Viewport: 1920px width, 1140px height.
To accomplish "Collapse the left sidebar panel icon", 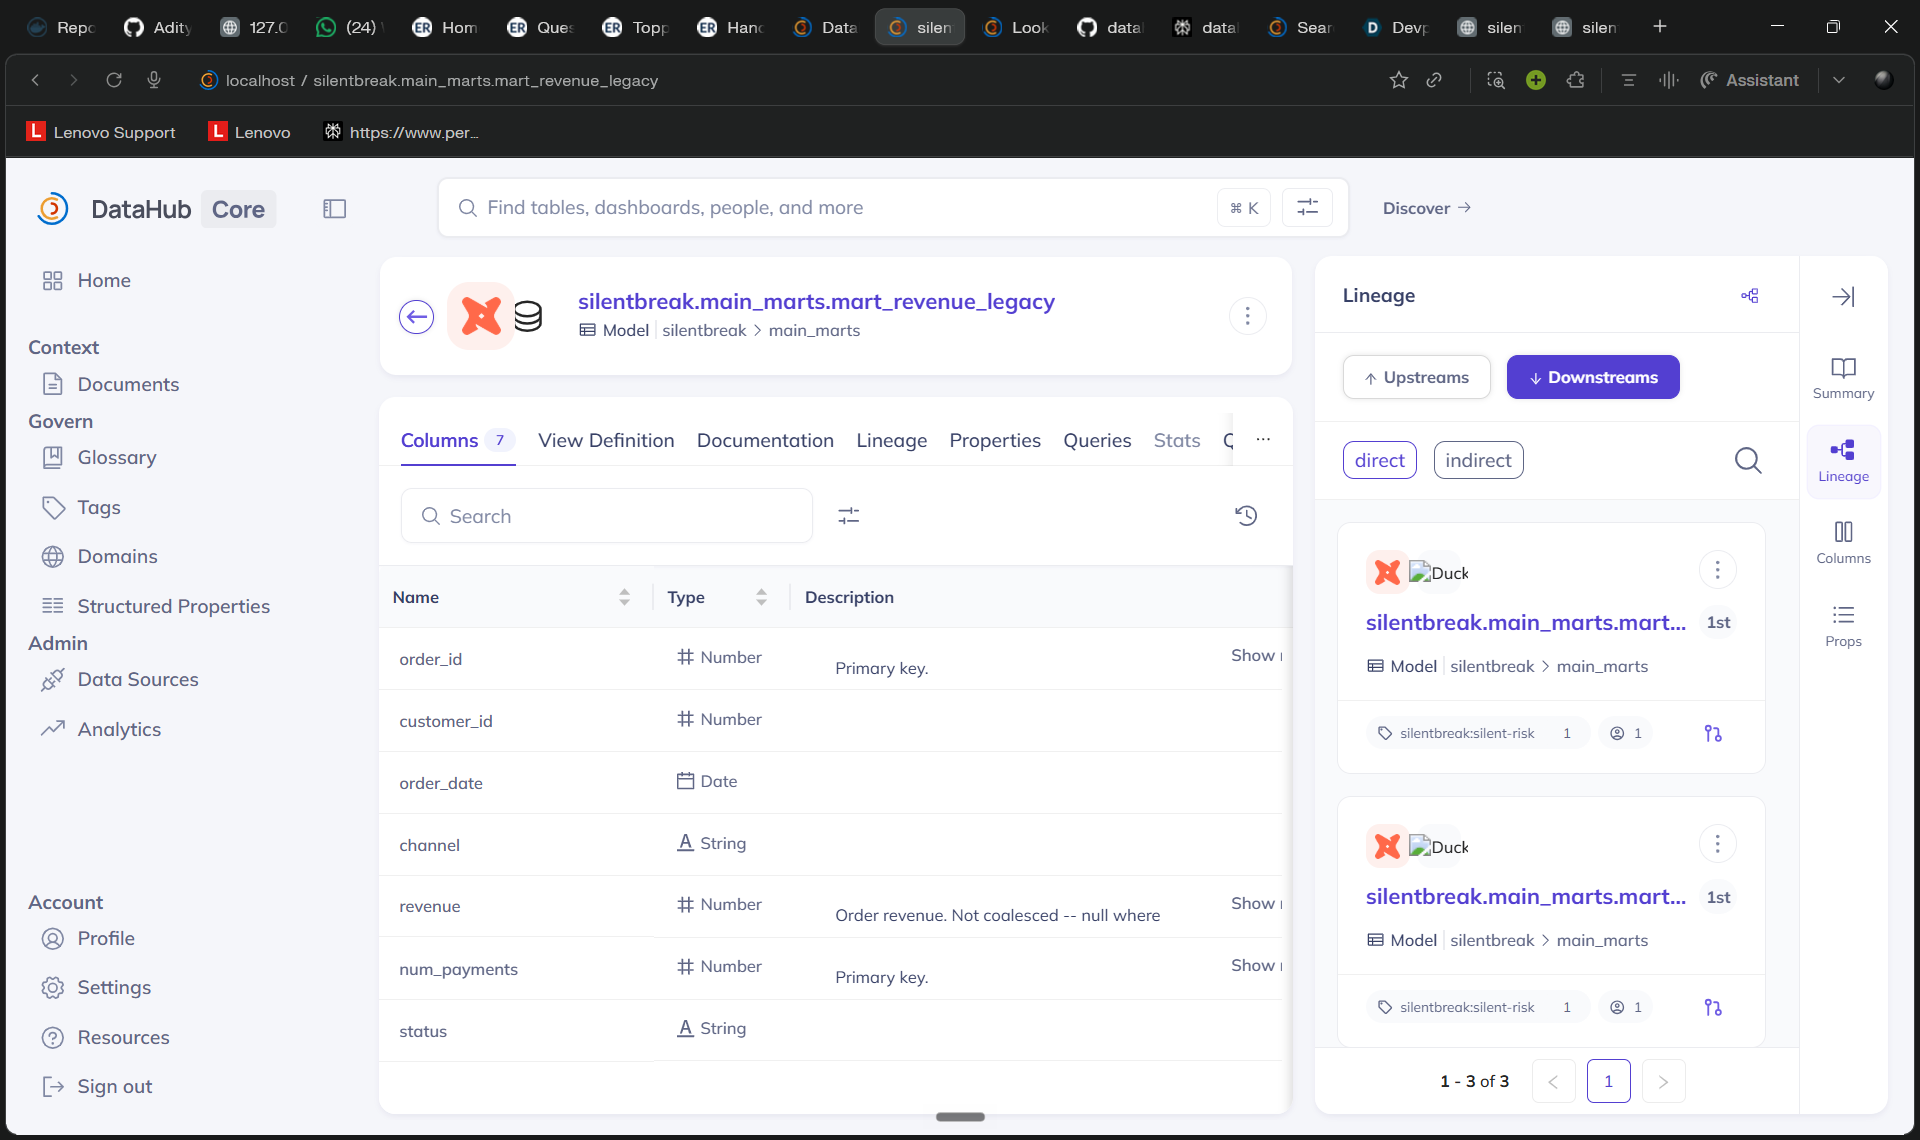I will (x=334, y=209).
